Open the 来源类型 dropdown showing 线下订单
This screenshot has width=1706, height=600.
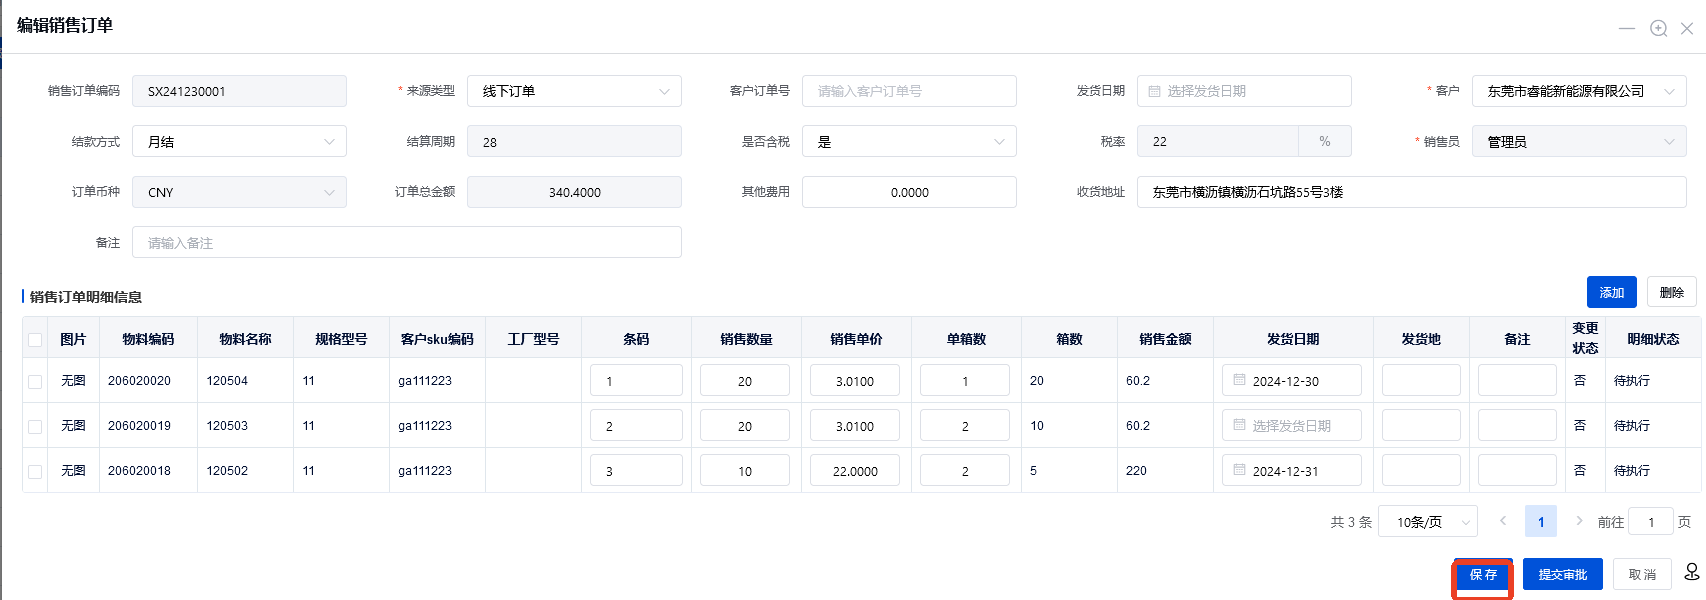click(573, 91)
